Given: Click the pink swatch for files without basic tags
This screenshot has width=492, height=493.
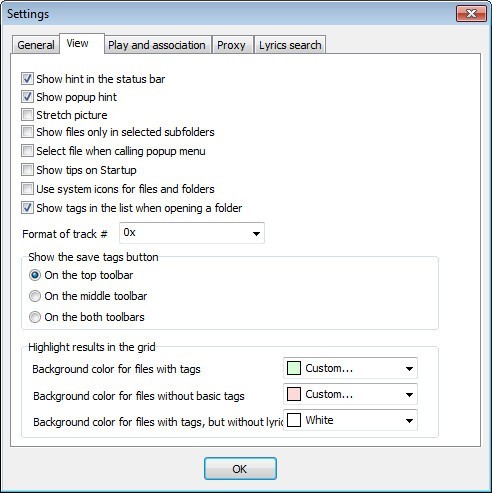Looking at the screenshot, I should click(x=294, y=394).
